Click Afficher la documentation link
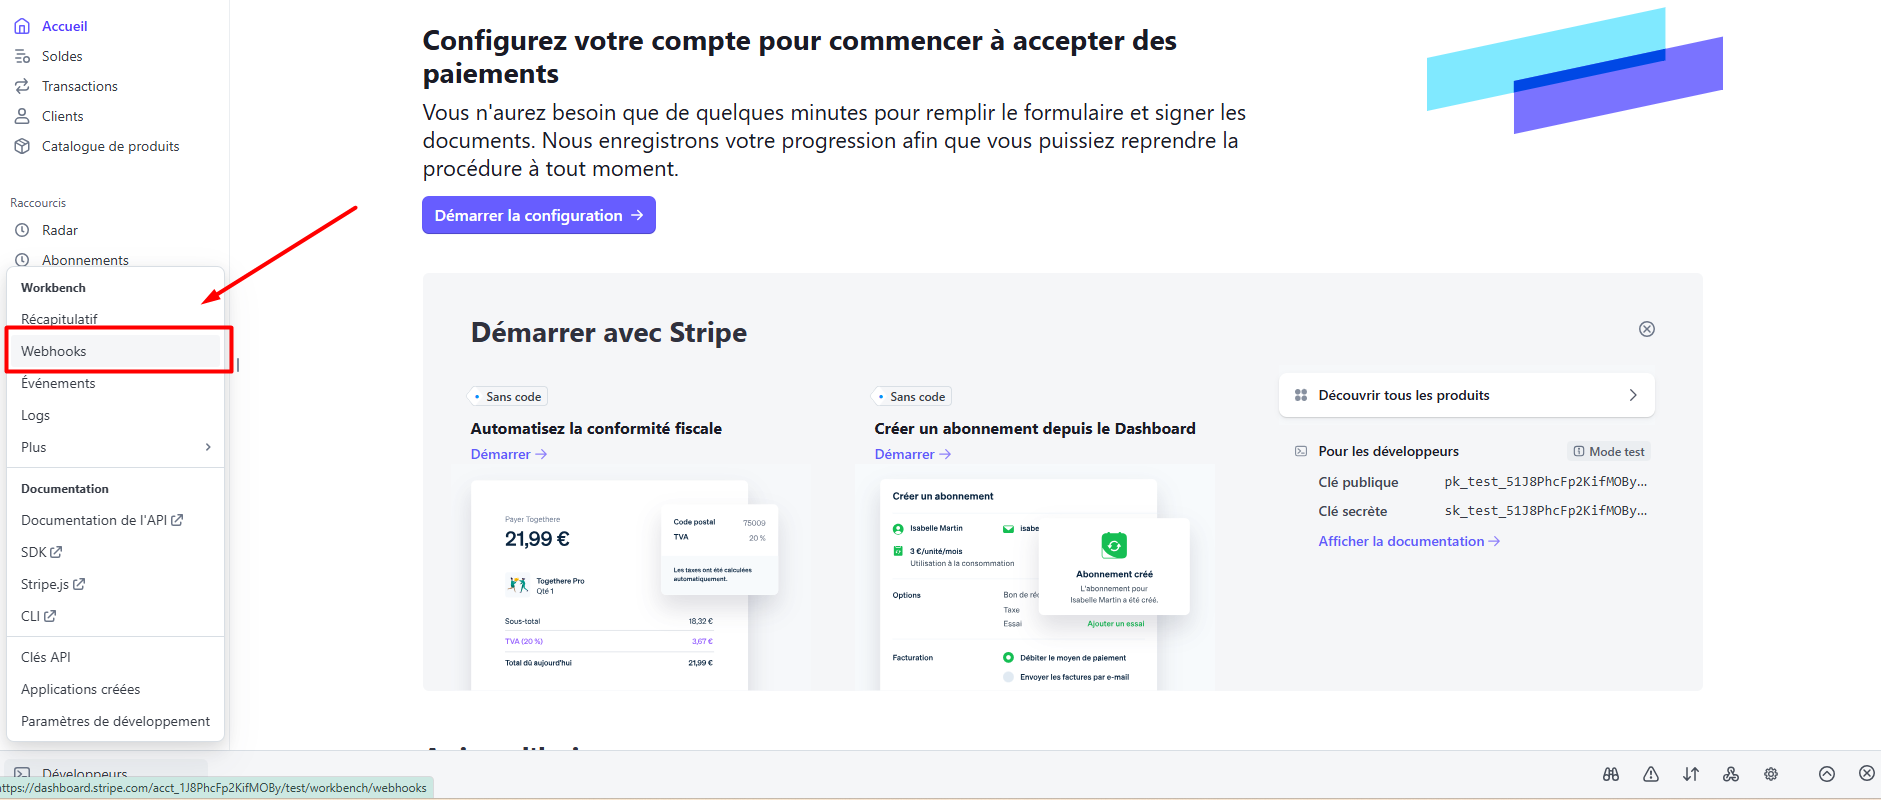 tap(1409, 541)
